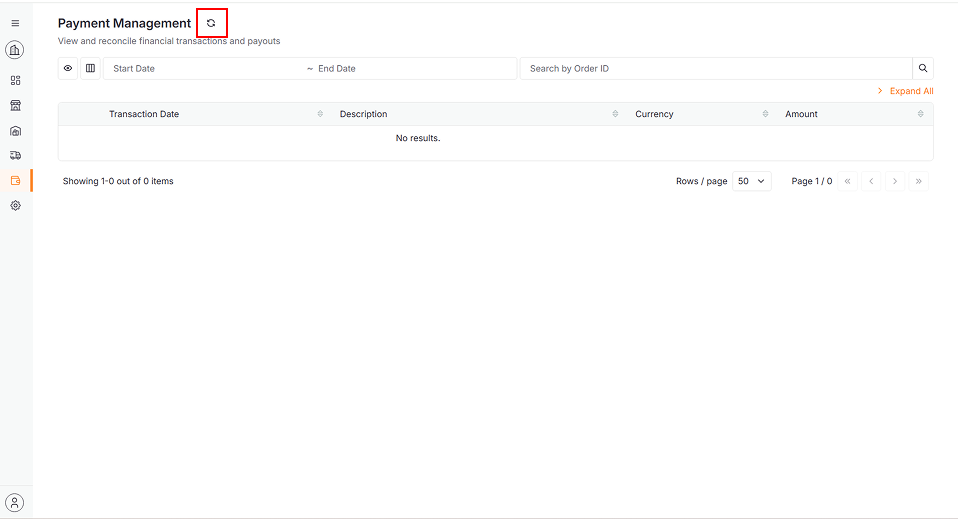The height and width of the screenshot is (519, 958).
Task: Sort by the Description column header
Action: [x=363, y=114]
